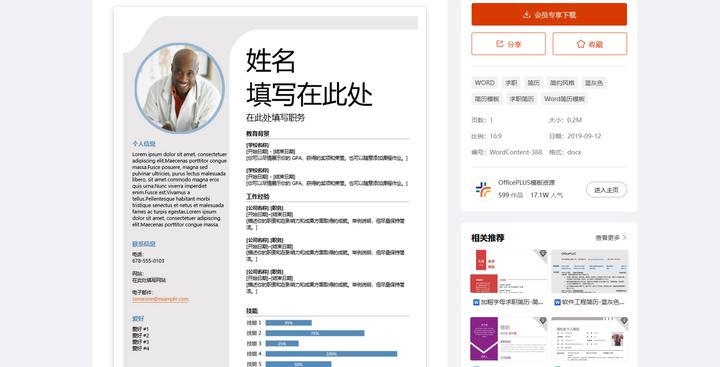720x367 pixels.
Task: Click the 大小: 0.2M text
Action: (565, 120)
